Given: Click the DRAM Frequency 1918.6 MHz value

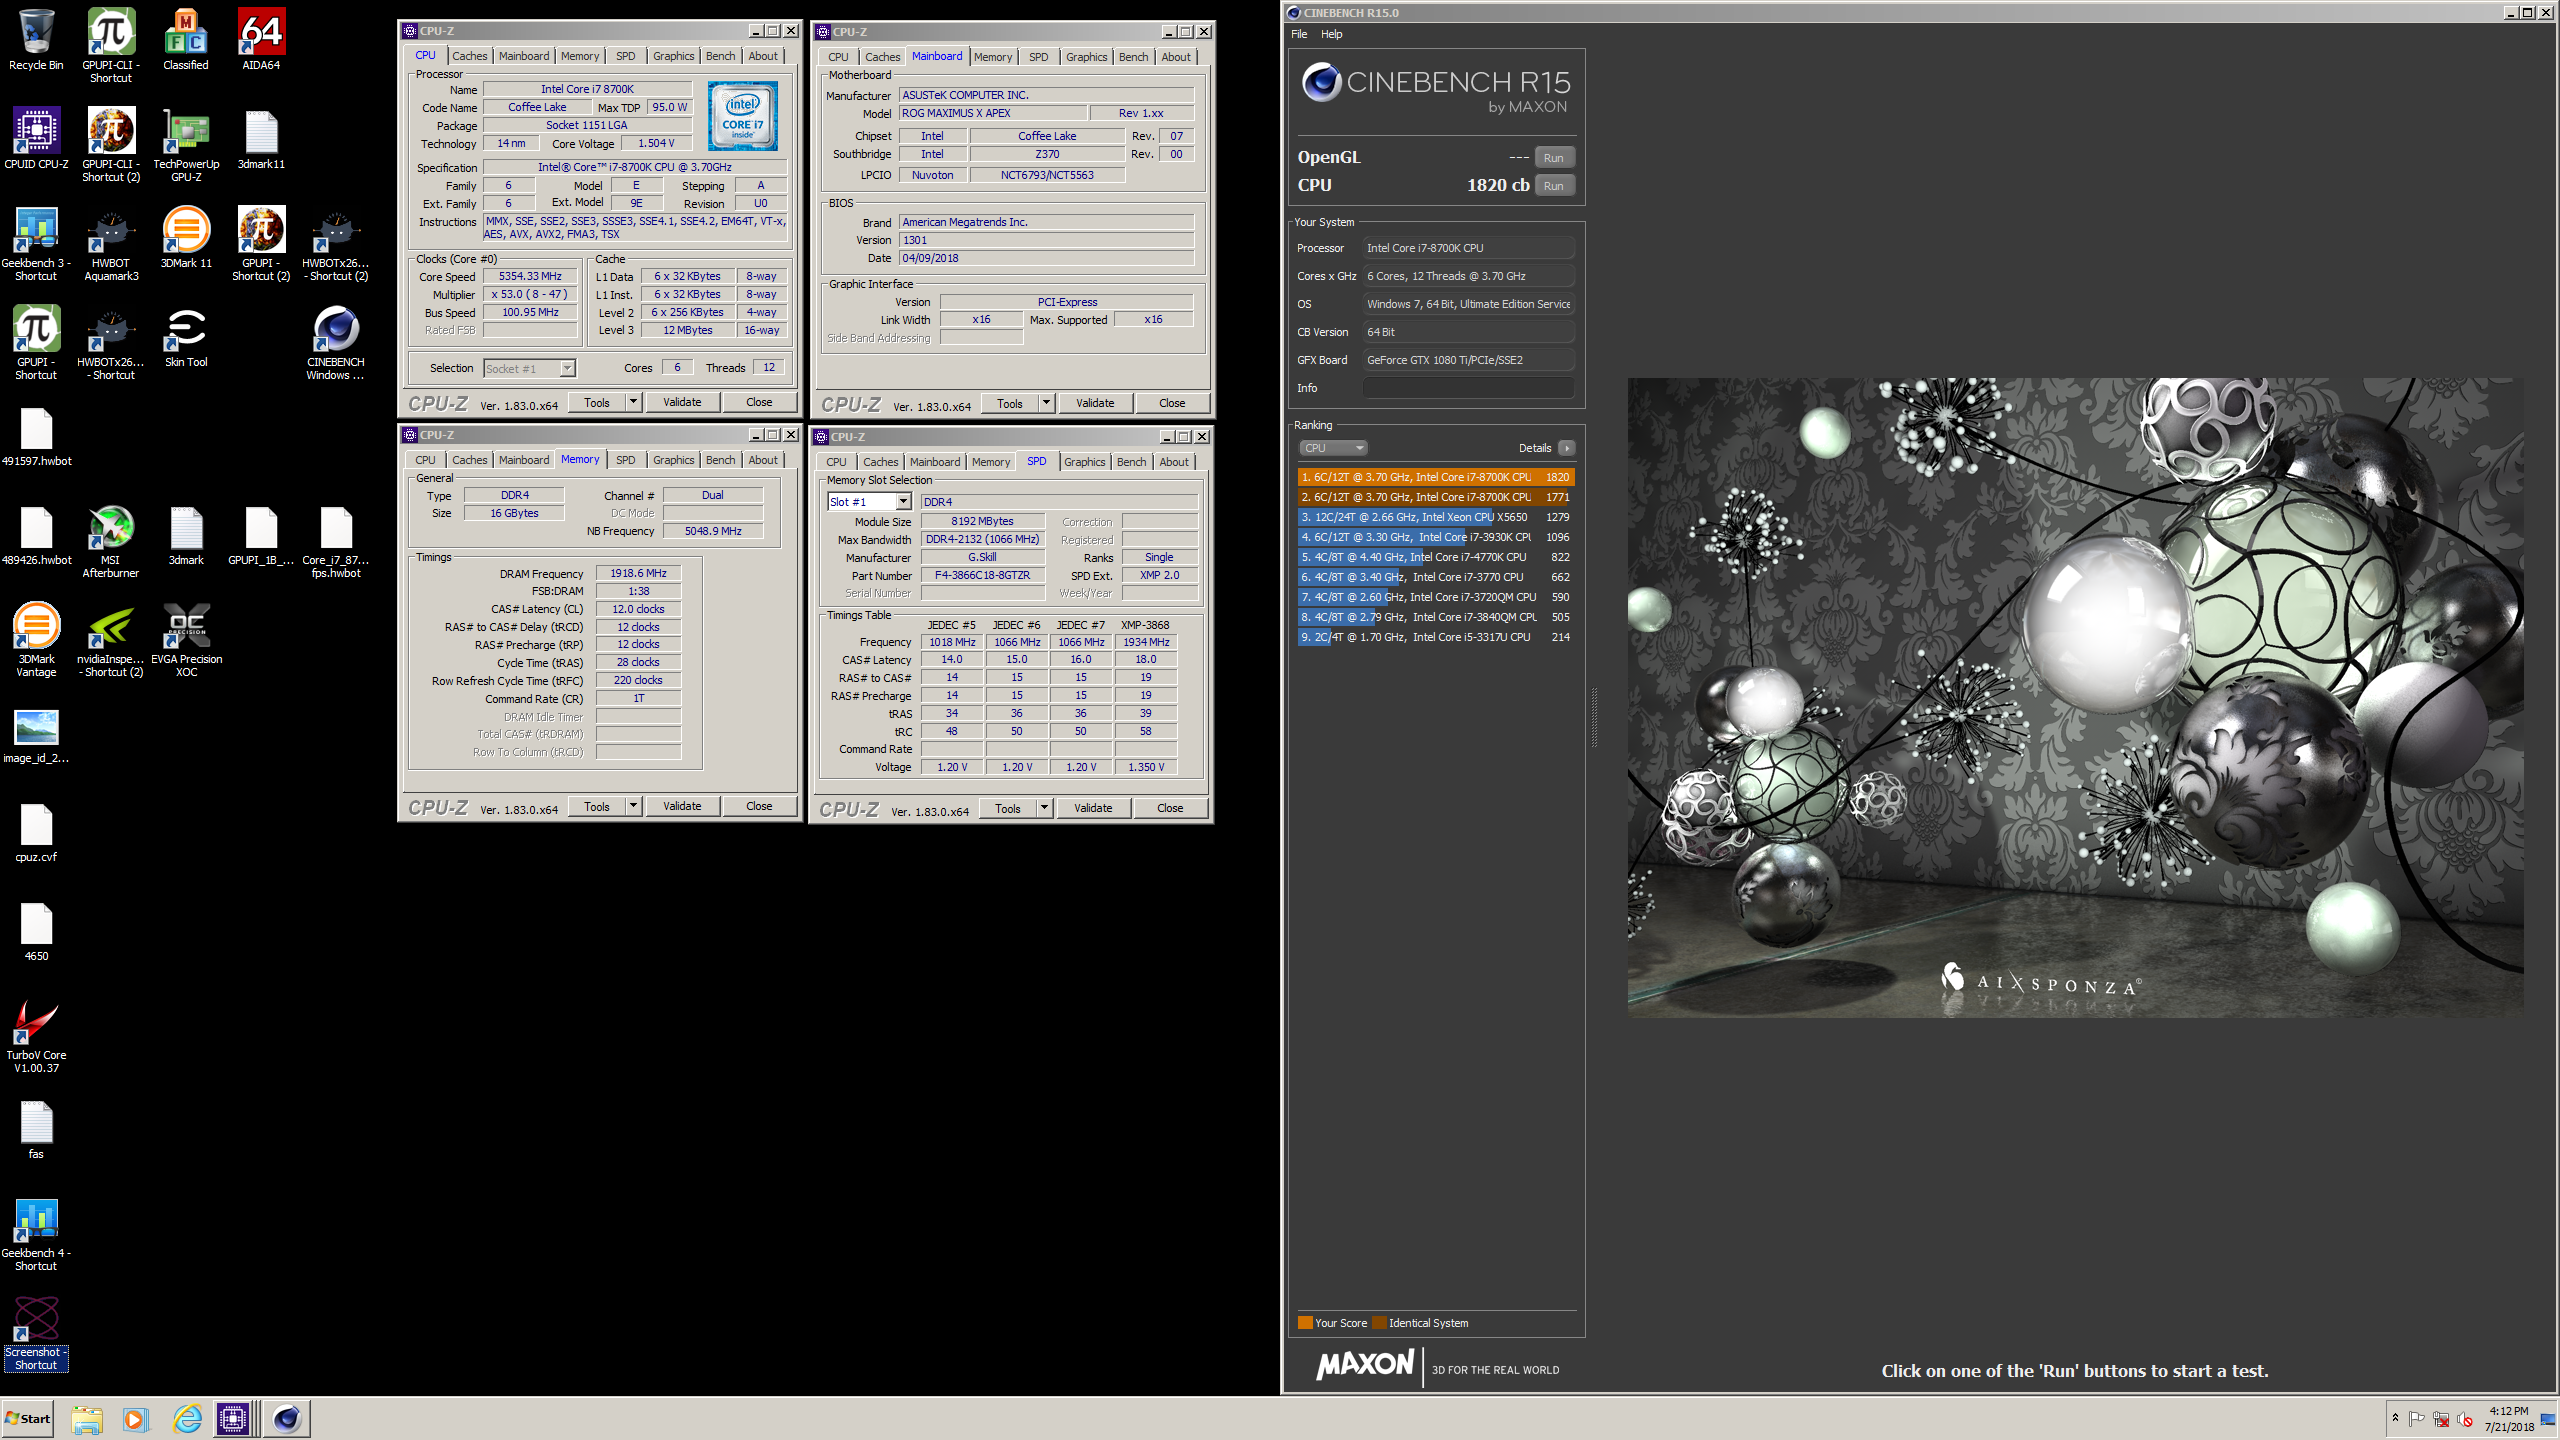Looking at the screenshot, I should (638, 574).
